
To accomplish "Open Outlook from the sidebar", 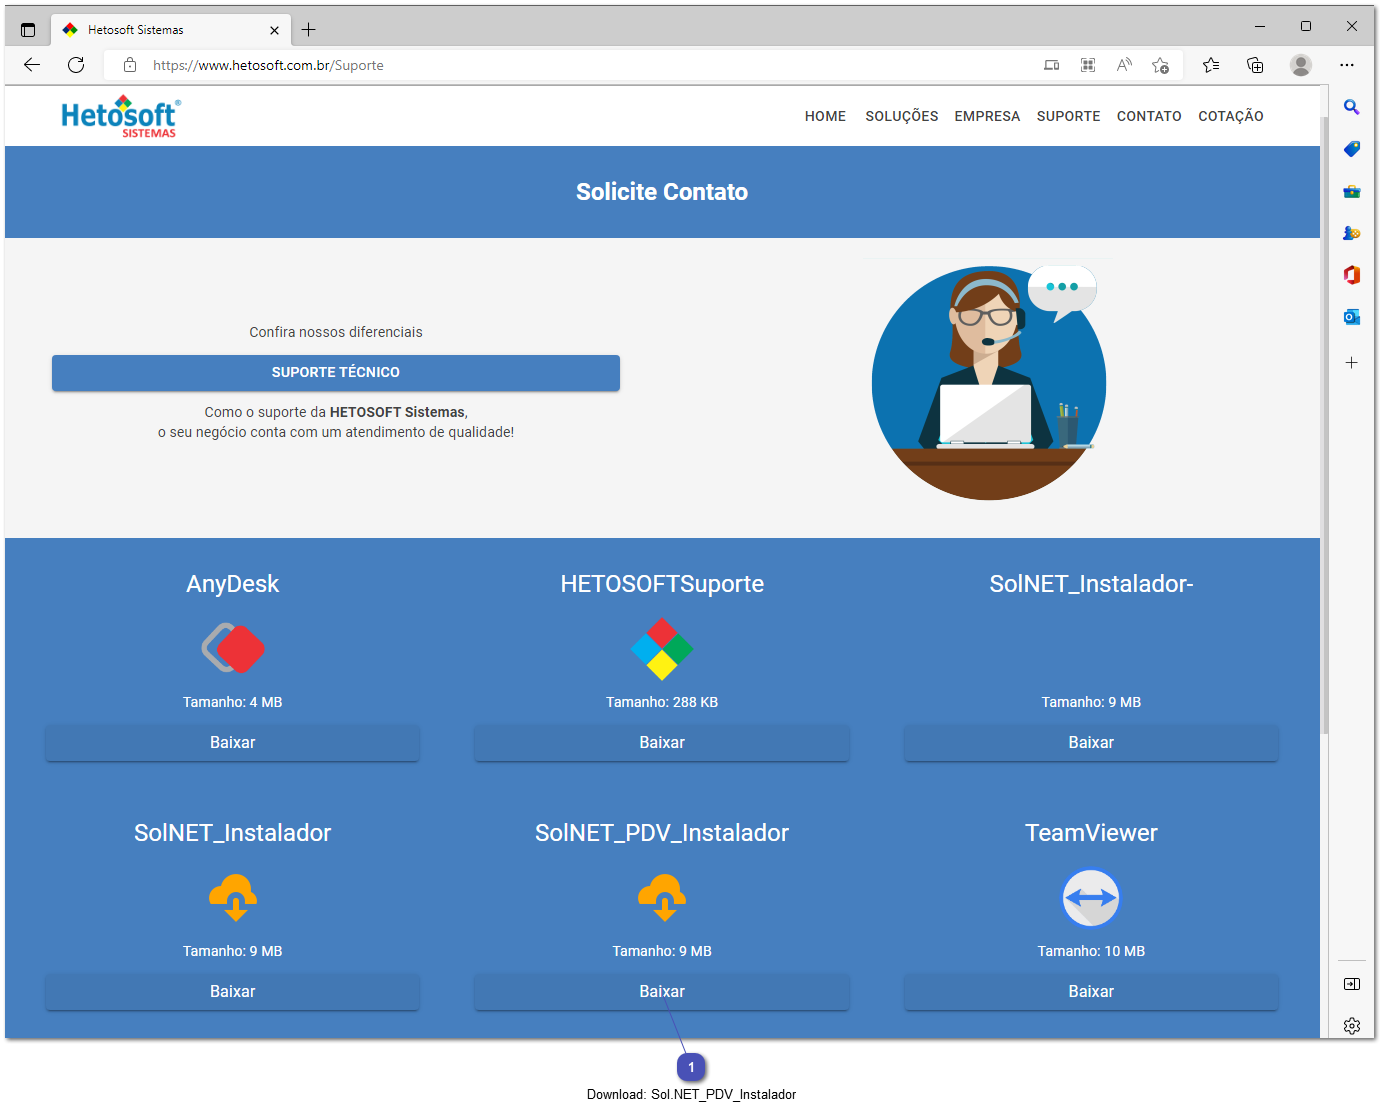I will tap(1351, 317).
